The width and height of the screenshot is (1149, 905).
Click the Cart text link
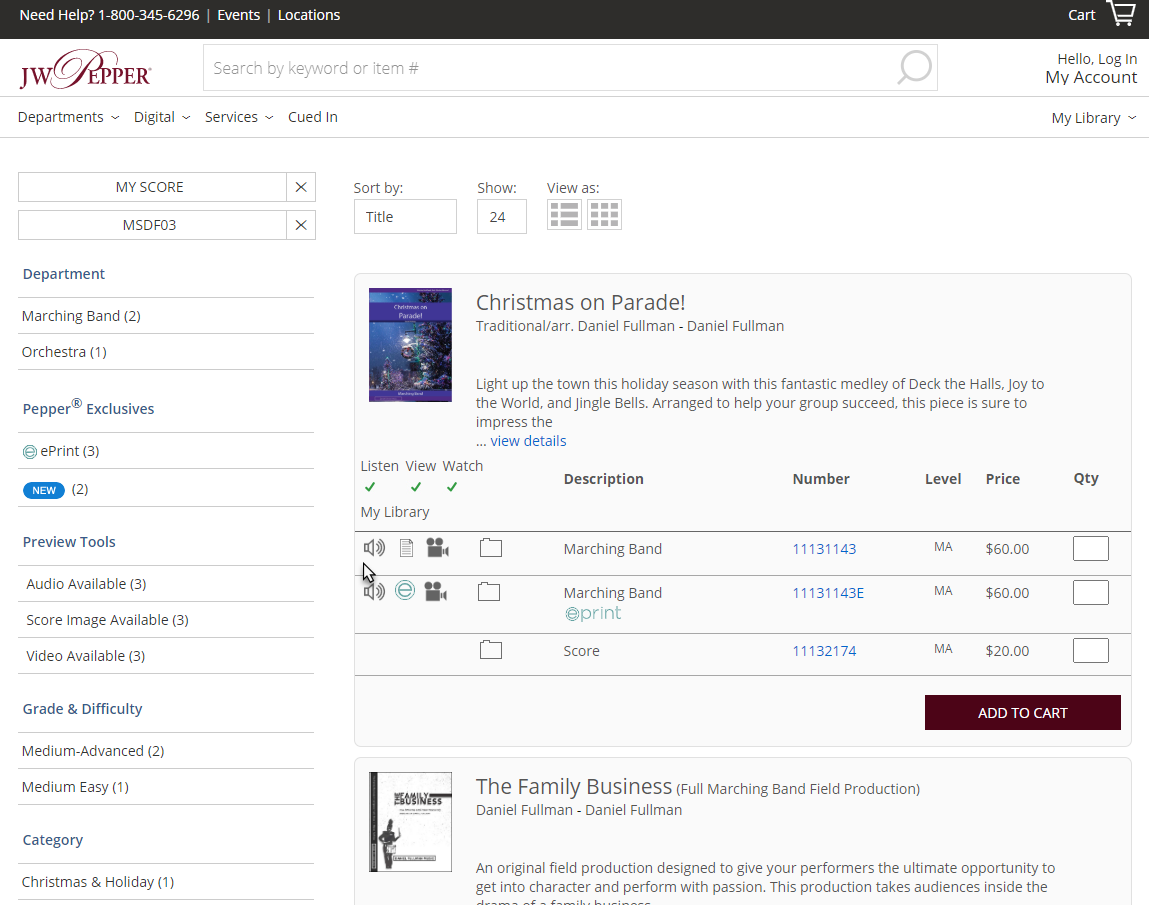click(1082, 15)
